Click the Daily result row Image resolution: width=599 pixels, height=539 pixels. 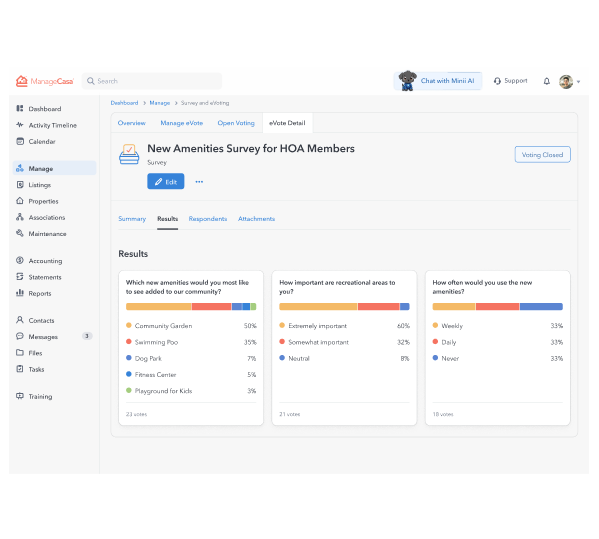(498, 342)
